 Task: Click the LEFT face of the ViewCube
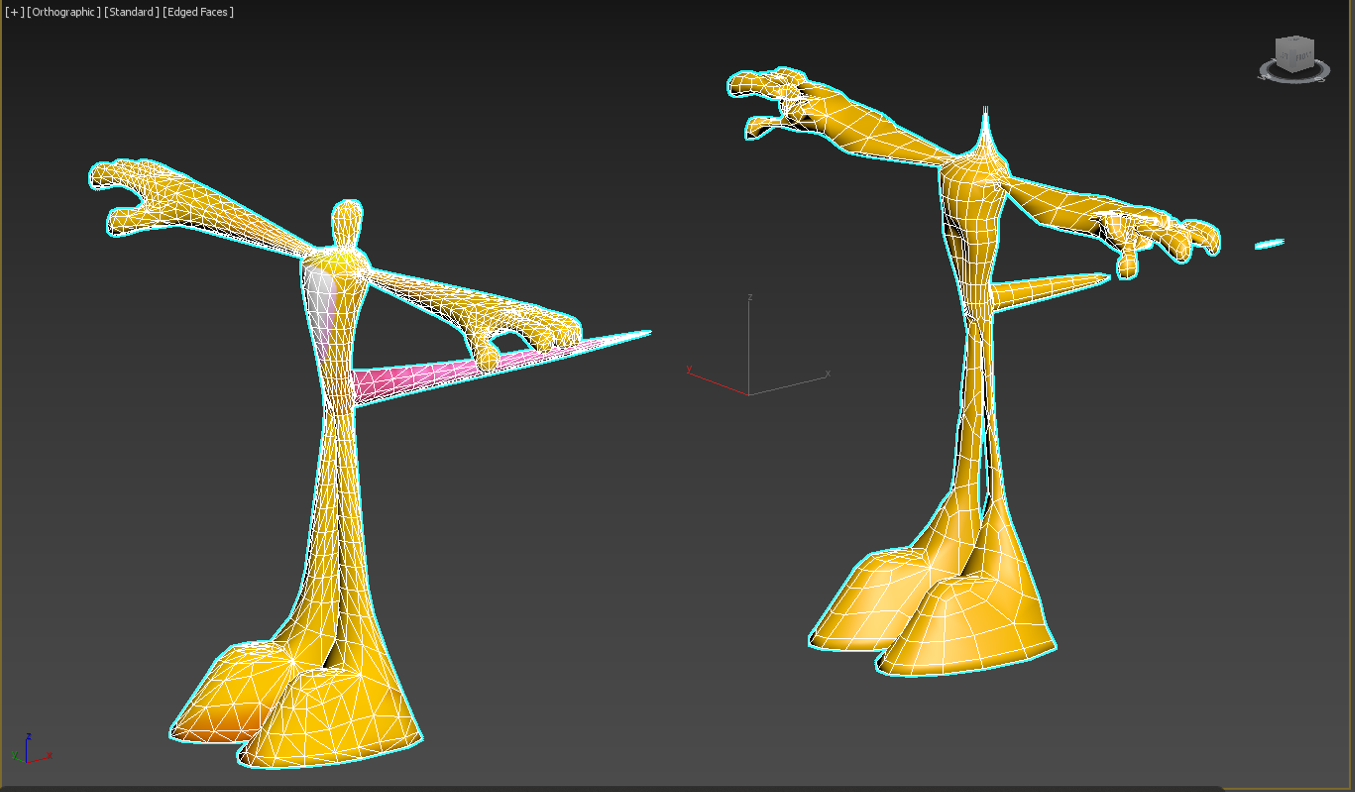(1284, 55)
